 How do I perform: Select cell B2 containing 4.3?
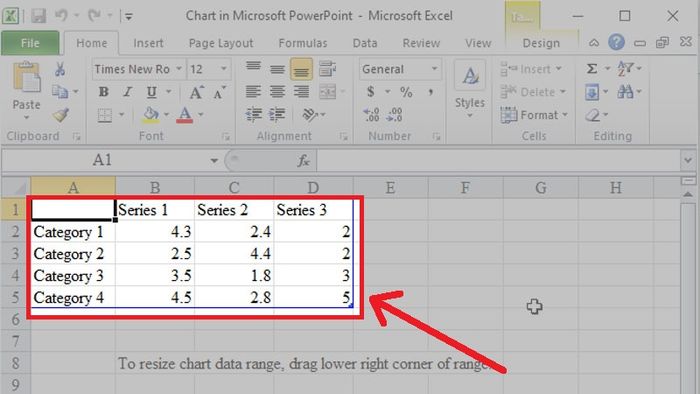point(155,232)
